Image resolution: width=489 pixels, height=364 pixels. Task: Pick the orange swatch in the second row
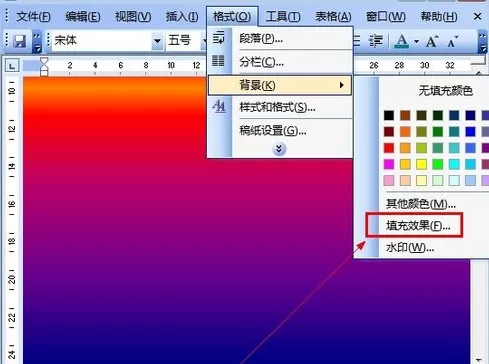pos(405,132)
